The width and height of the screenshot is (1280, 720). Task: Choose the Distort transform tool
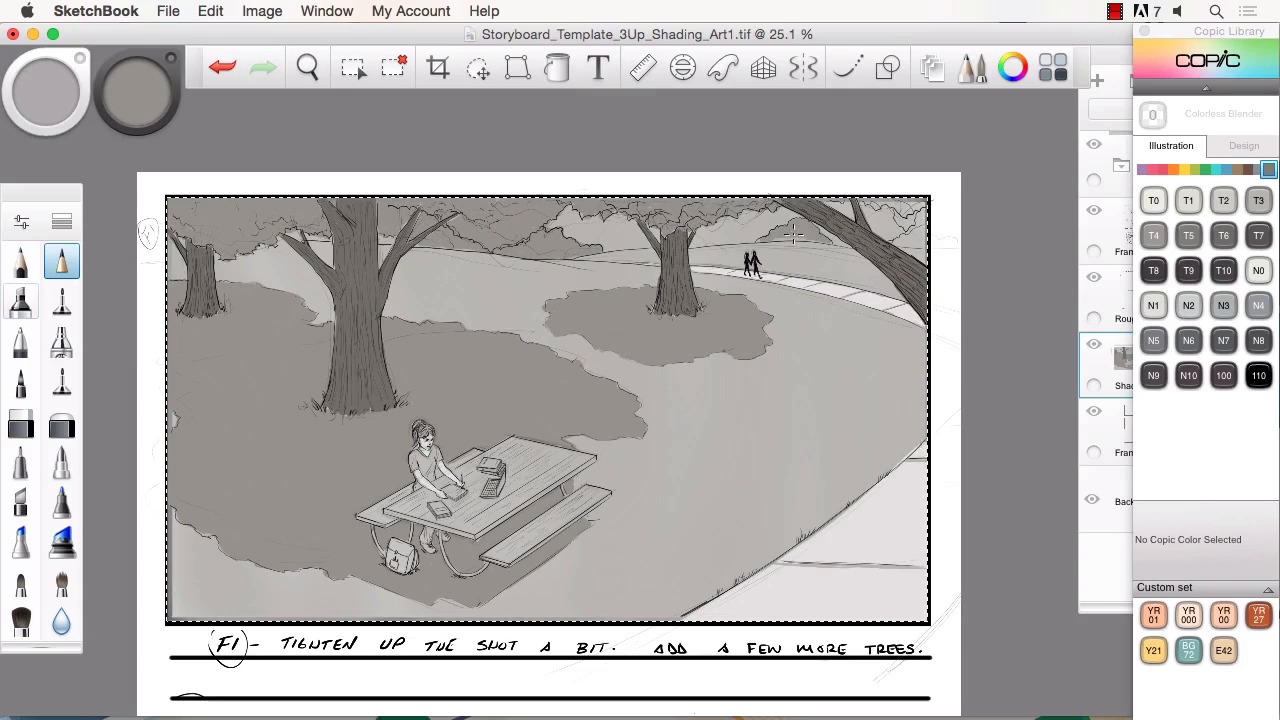pos(517,67)
